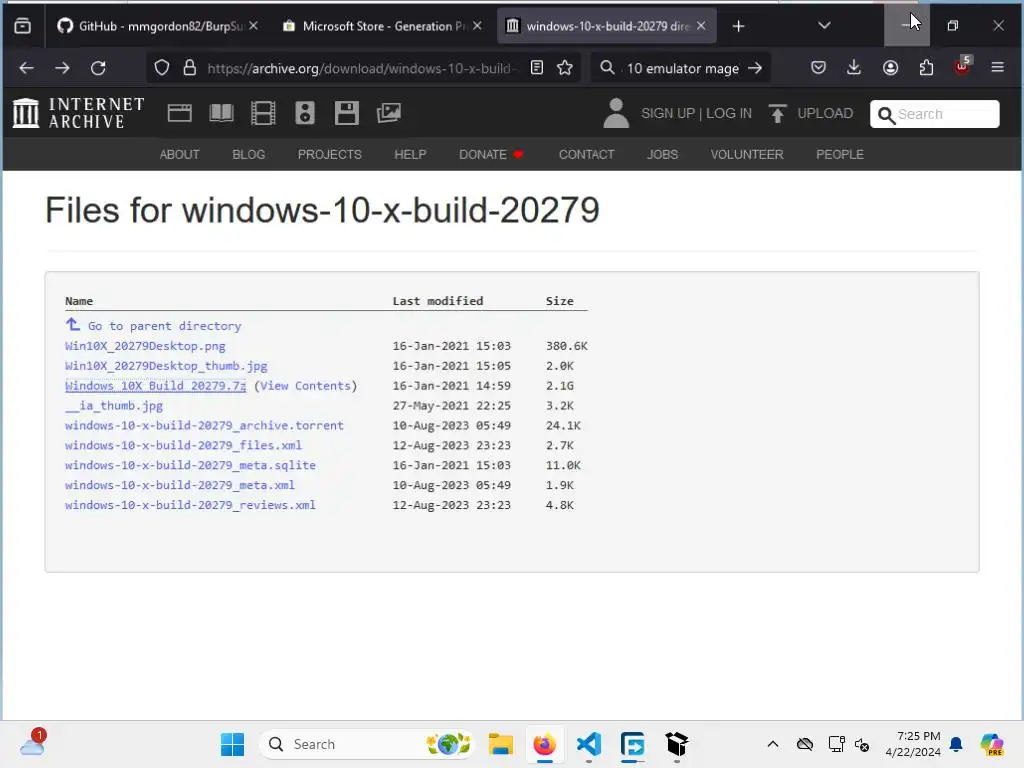This screenshot has width=1024, height=768.
Task: Open windows-10-x-build-20279_meta.sqlite link
Action: tap(190, 466)
